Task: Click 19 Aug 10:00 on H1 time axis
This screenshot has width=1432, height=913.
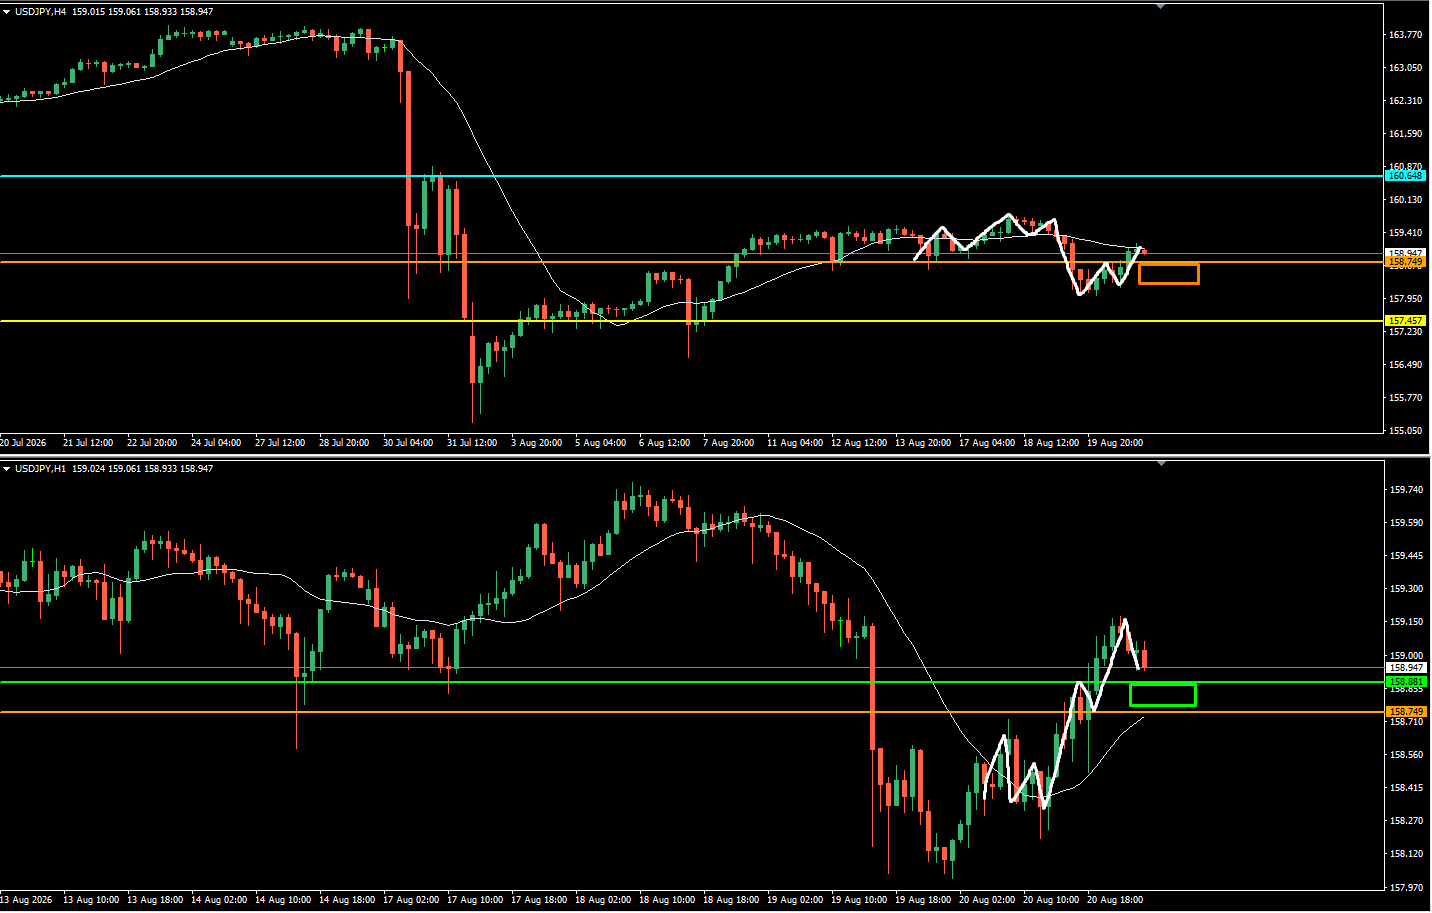Action: pyautogui.click(x=861, y=900)
